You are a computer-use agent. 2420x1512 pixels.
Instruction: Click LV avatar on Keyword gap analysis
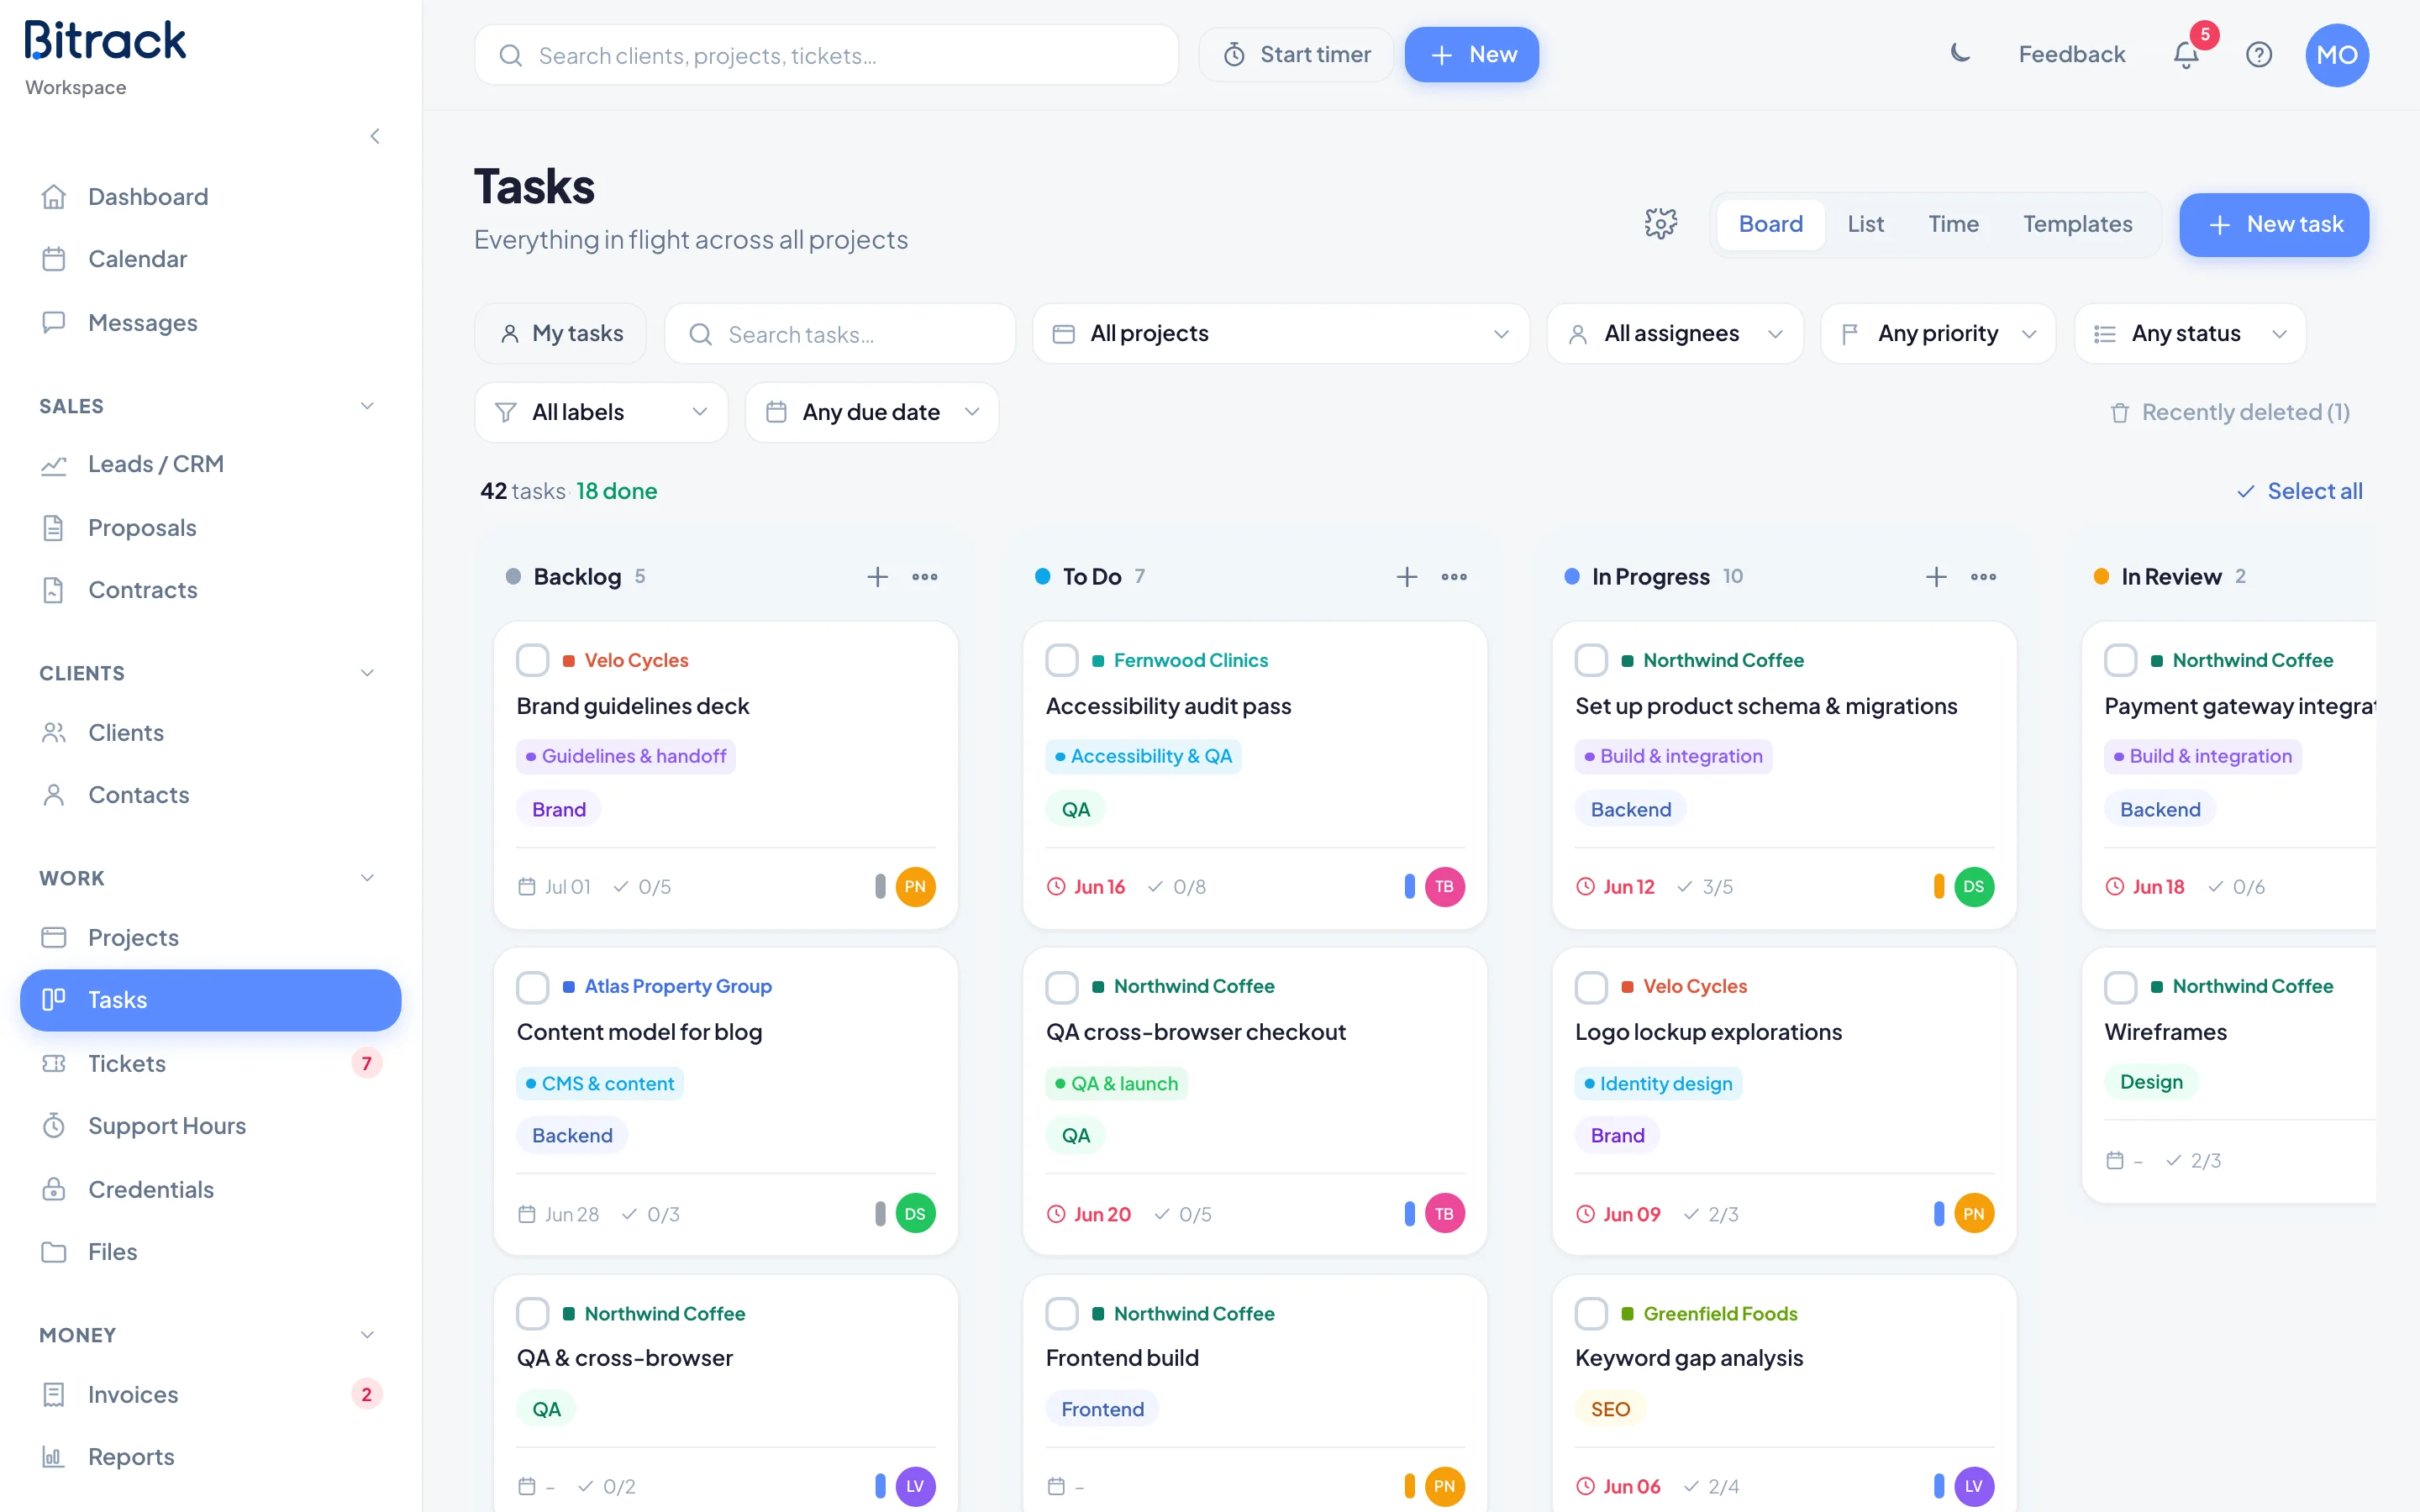click(1973, 1486)
